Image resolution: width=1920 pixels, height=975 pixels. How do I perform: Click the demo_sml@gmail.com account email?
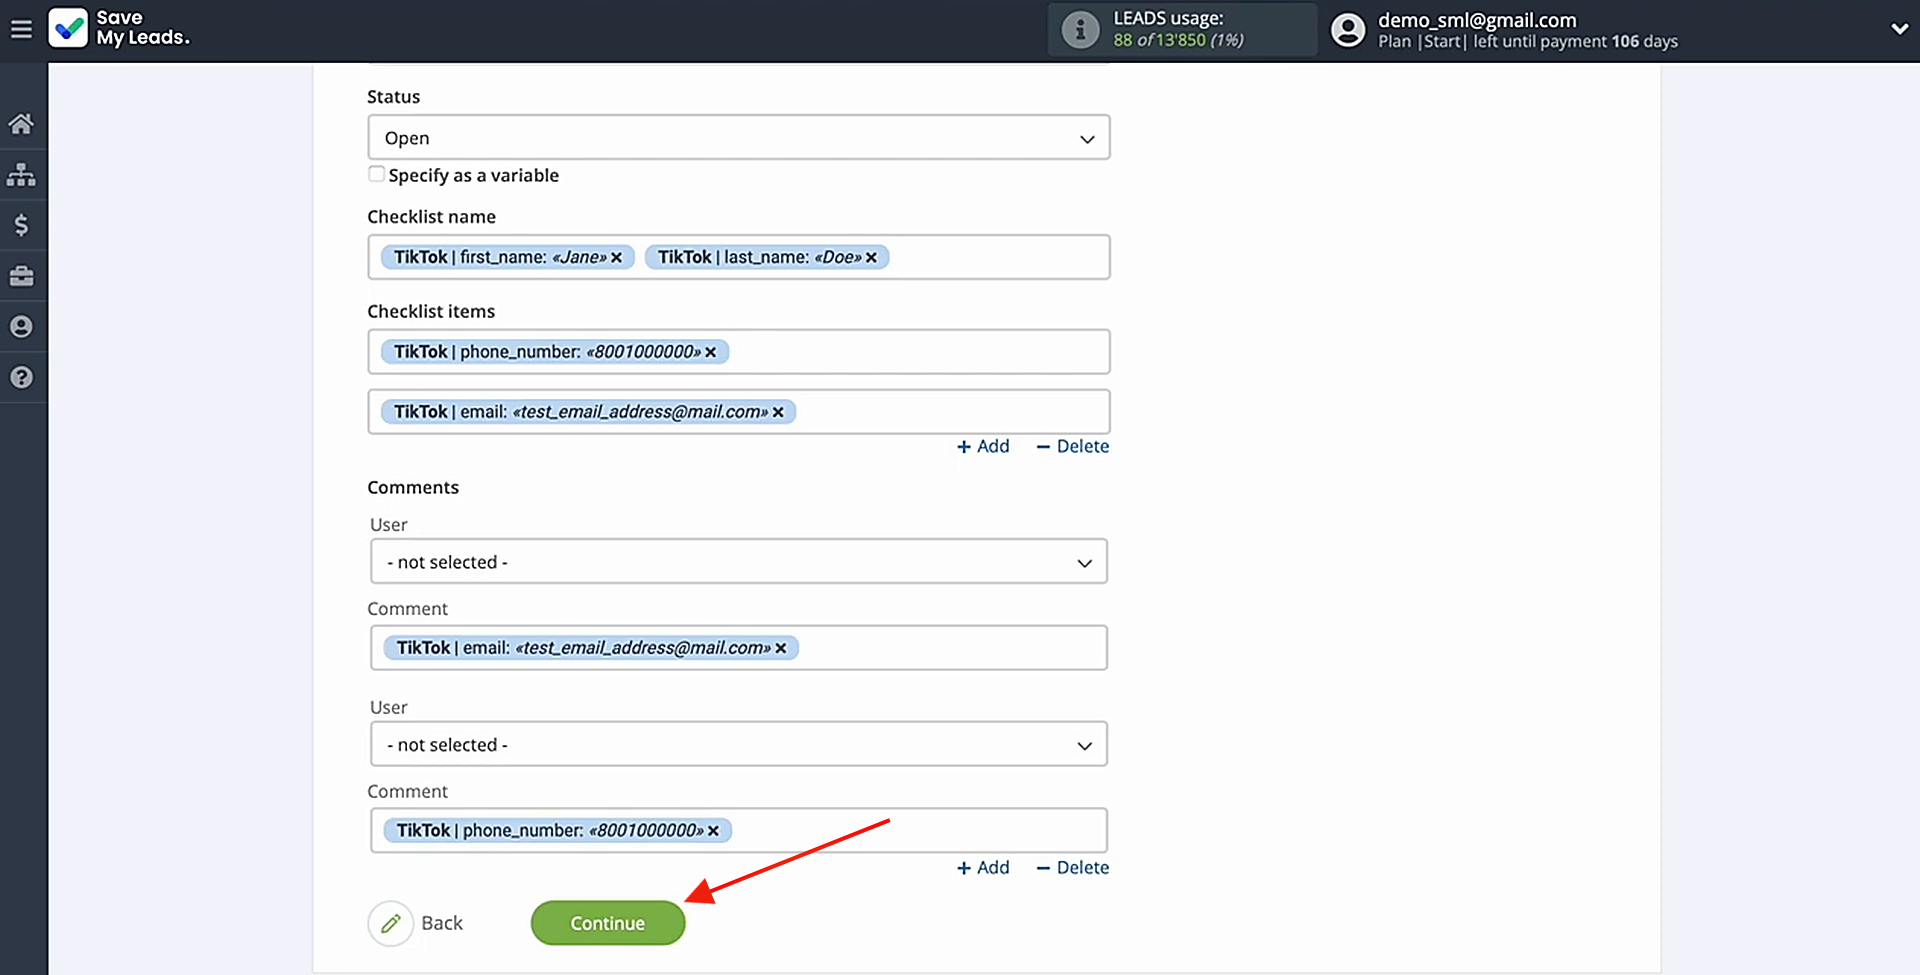pyautogui.click(x=1477, y=20)
